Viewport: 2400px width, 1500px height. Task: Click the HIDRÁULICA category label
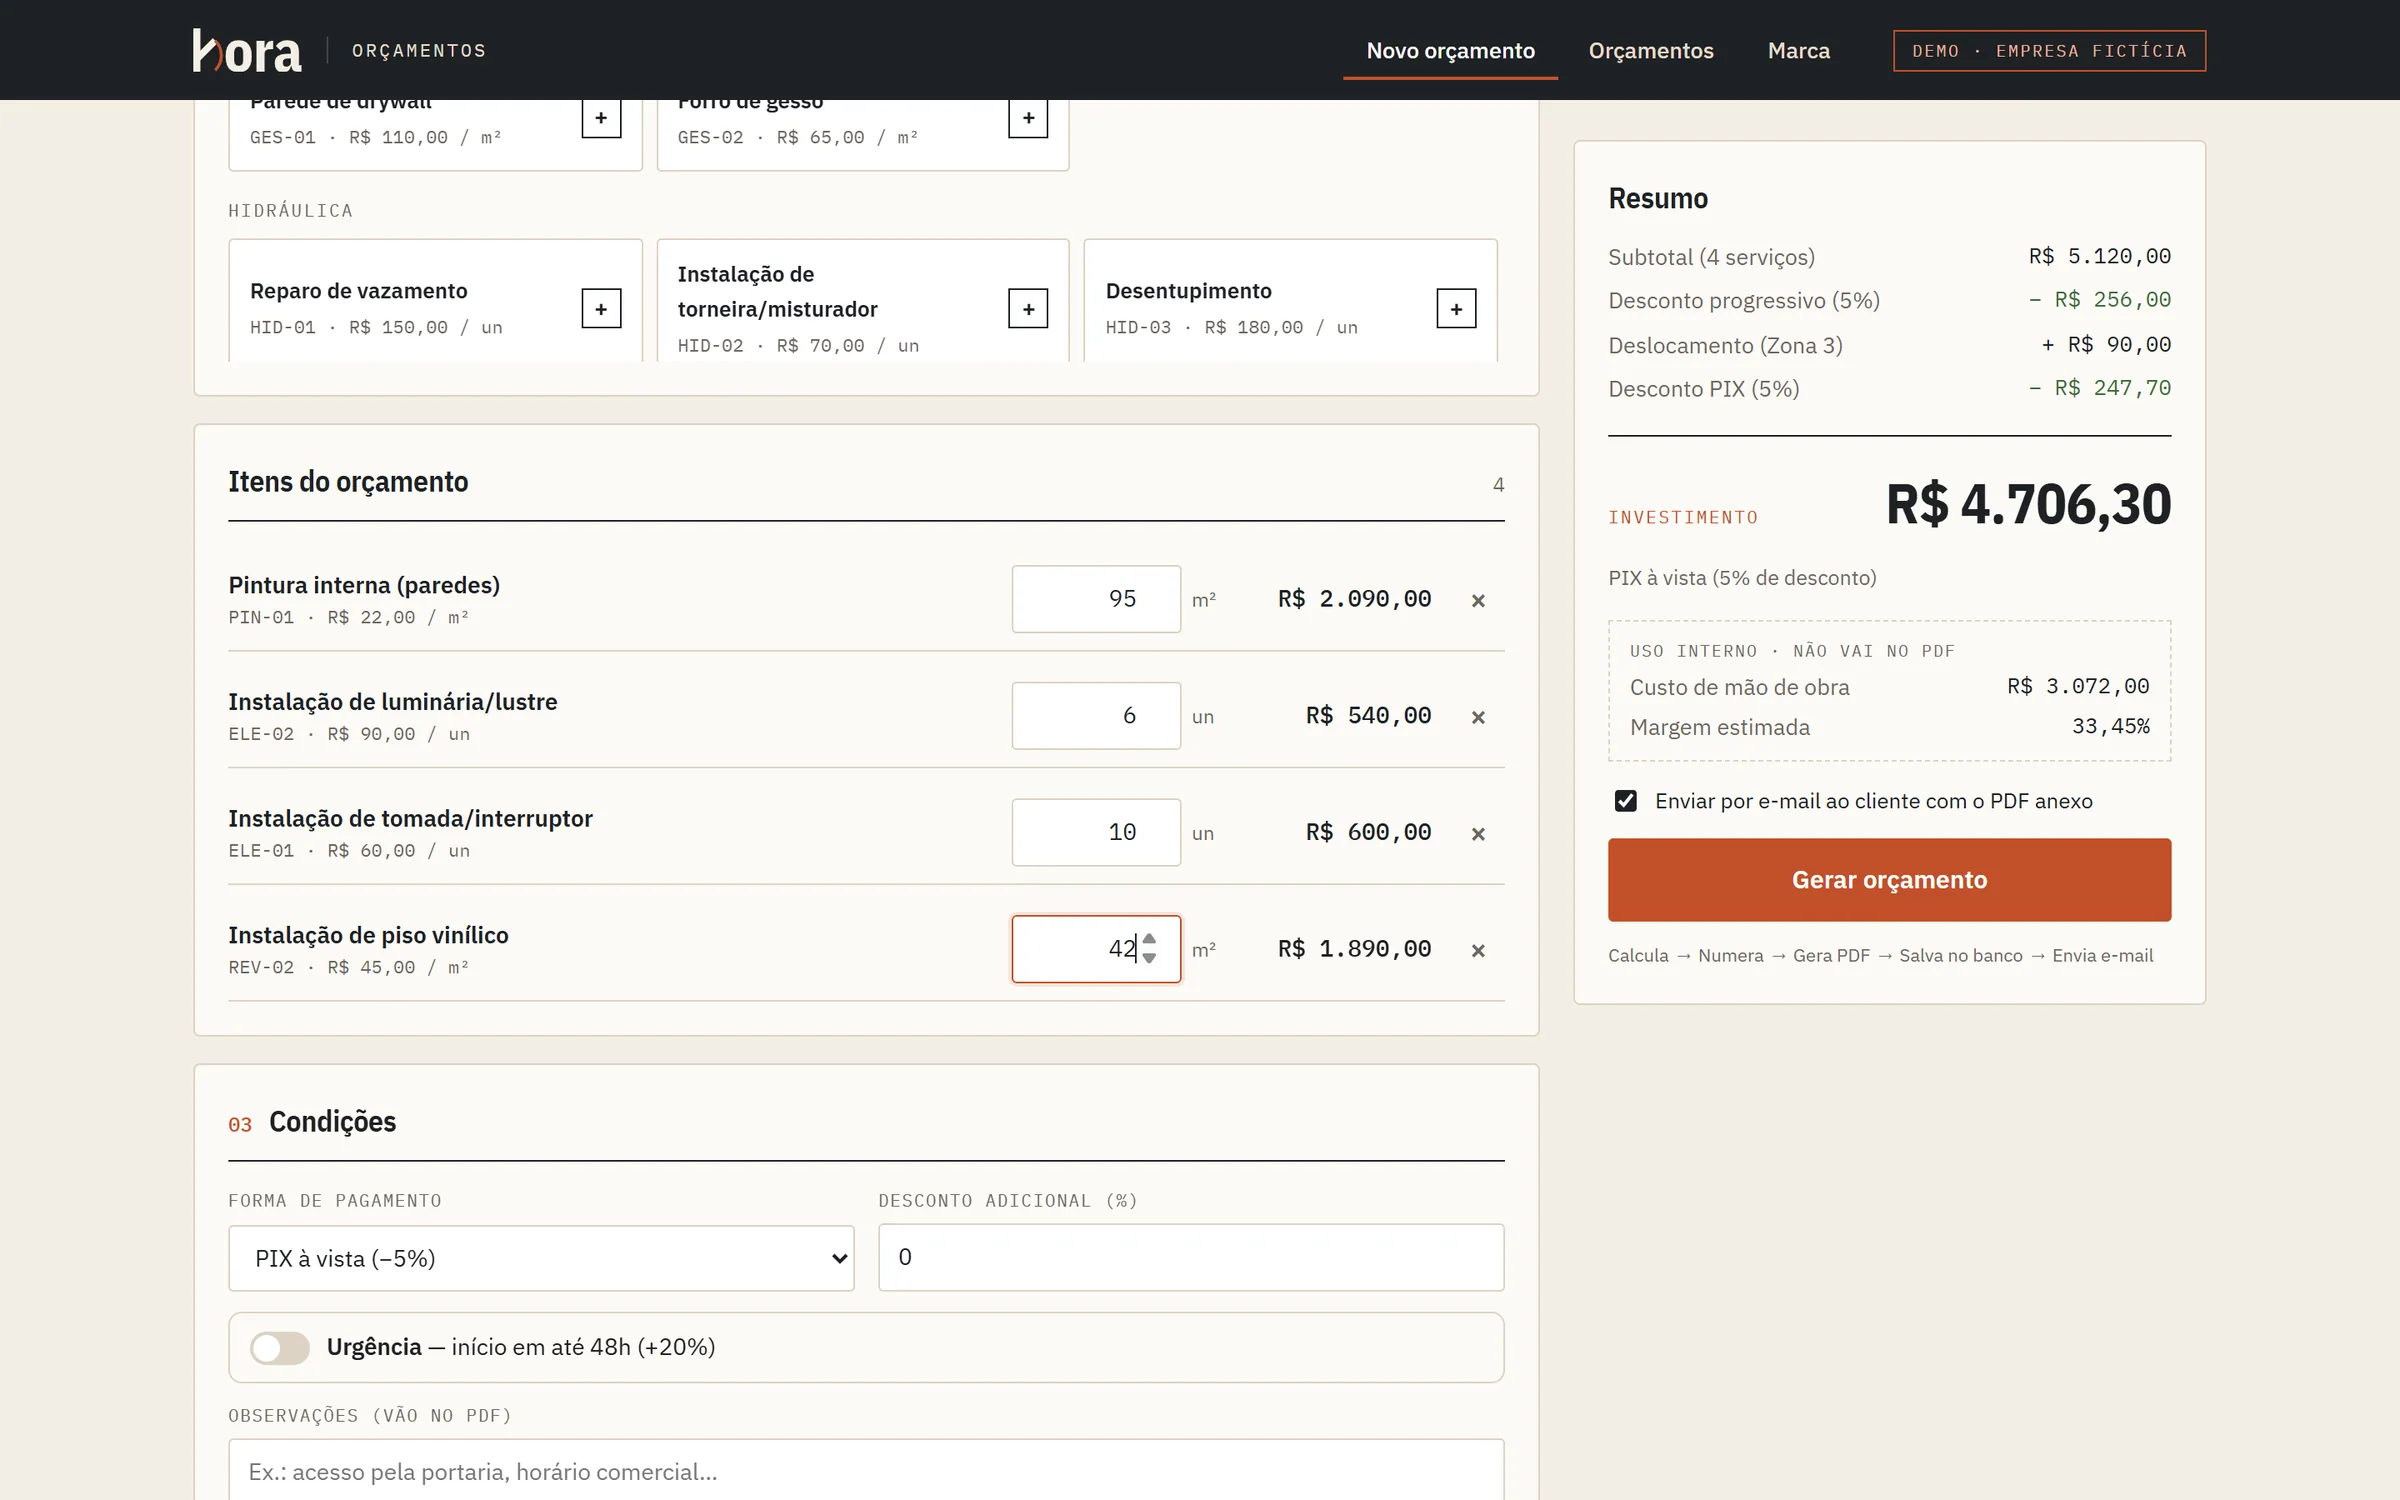click(290, 211)
